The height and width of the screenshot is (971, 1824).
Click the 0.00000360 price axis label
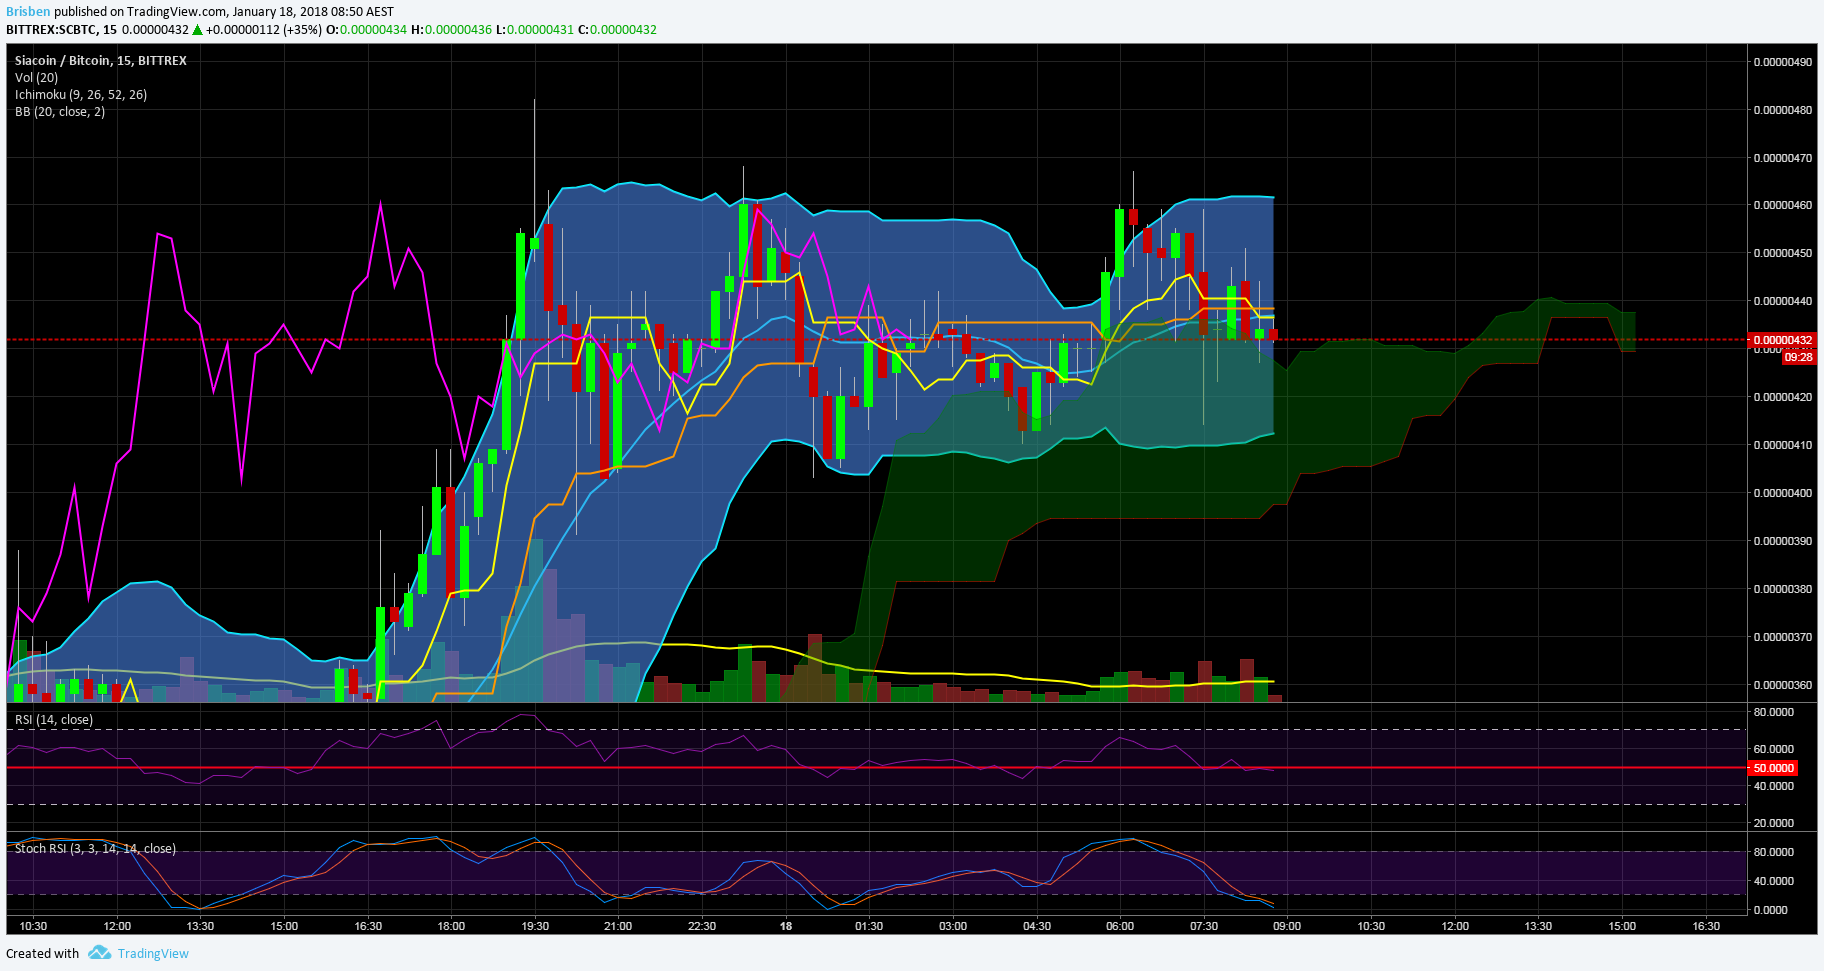tap(1783, 685)
